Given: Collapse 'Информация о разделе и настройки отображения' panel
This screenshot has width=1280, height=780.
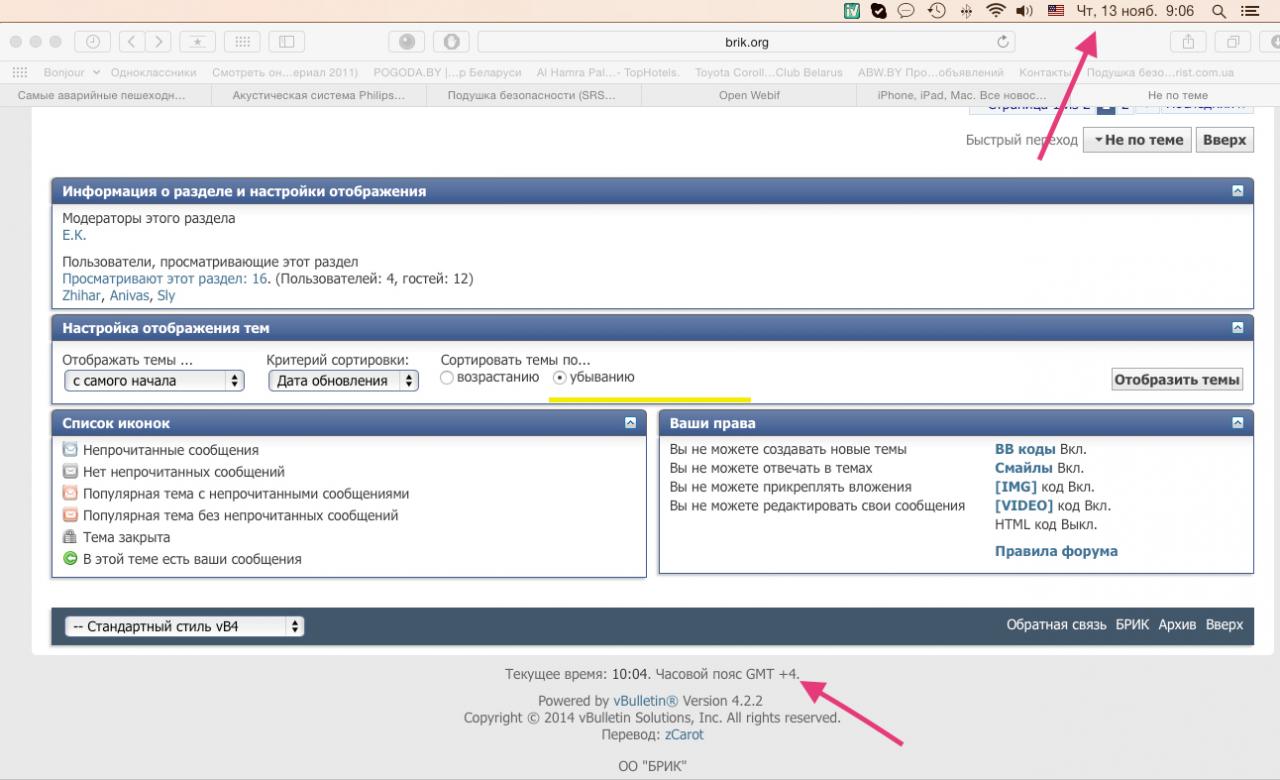Looking at the screenshot, I should 1237,190.
